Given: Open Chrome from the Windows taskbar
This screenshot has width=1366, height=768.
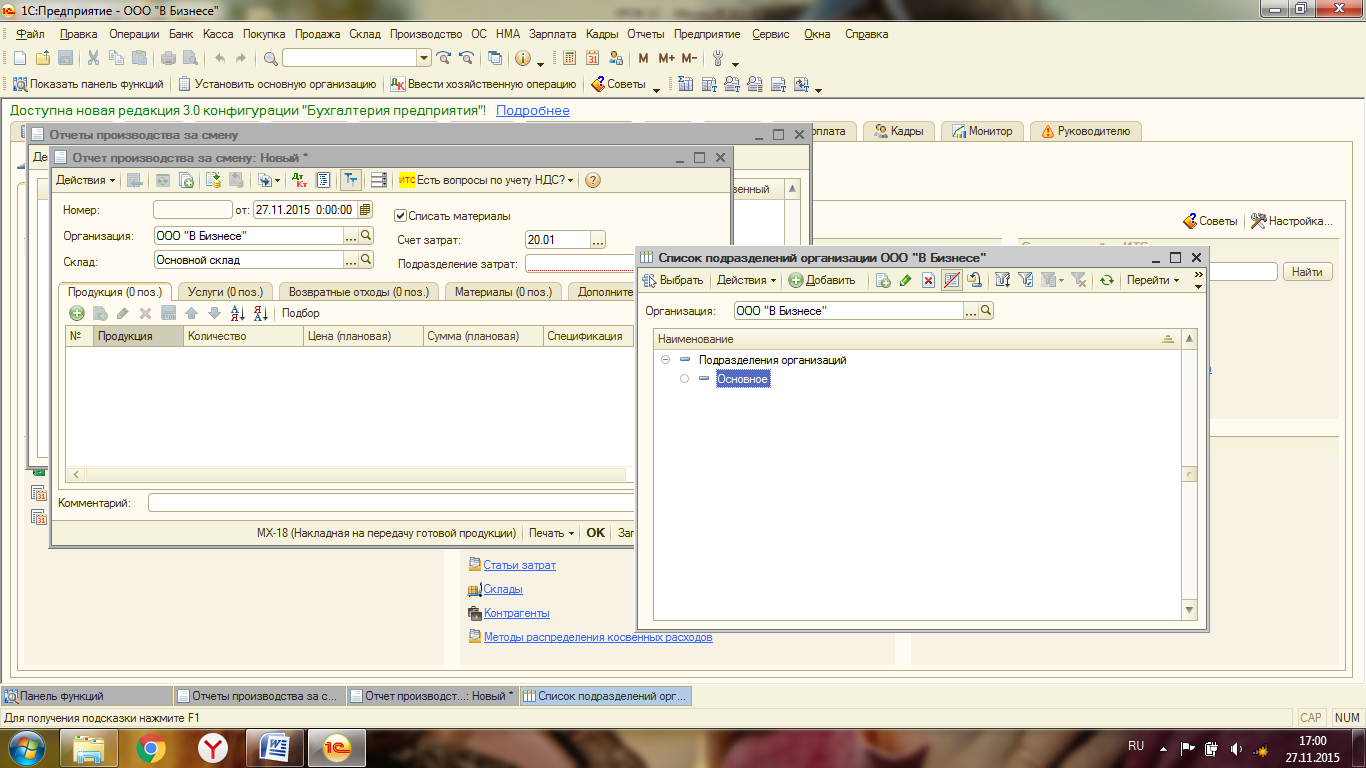Looking at the screenshot, I should pos(151,747).
